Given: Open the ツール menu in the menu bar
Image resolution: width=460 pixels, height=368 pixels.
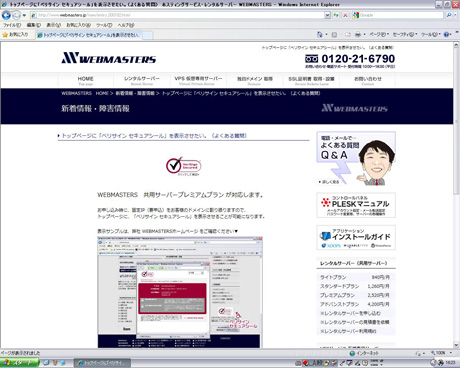Looking at the screenshot, I should (104, 25).
